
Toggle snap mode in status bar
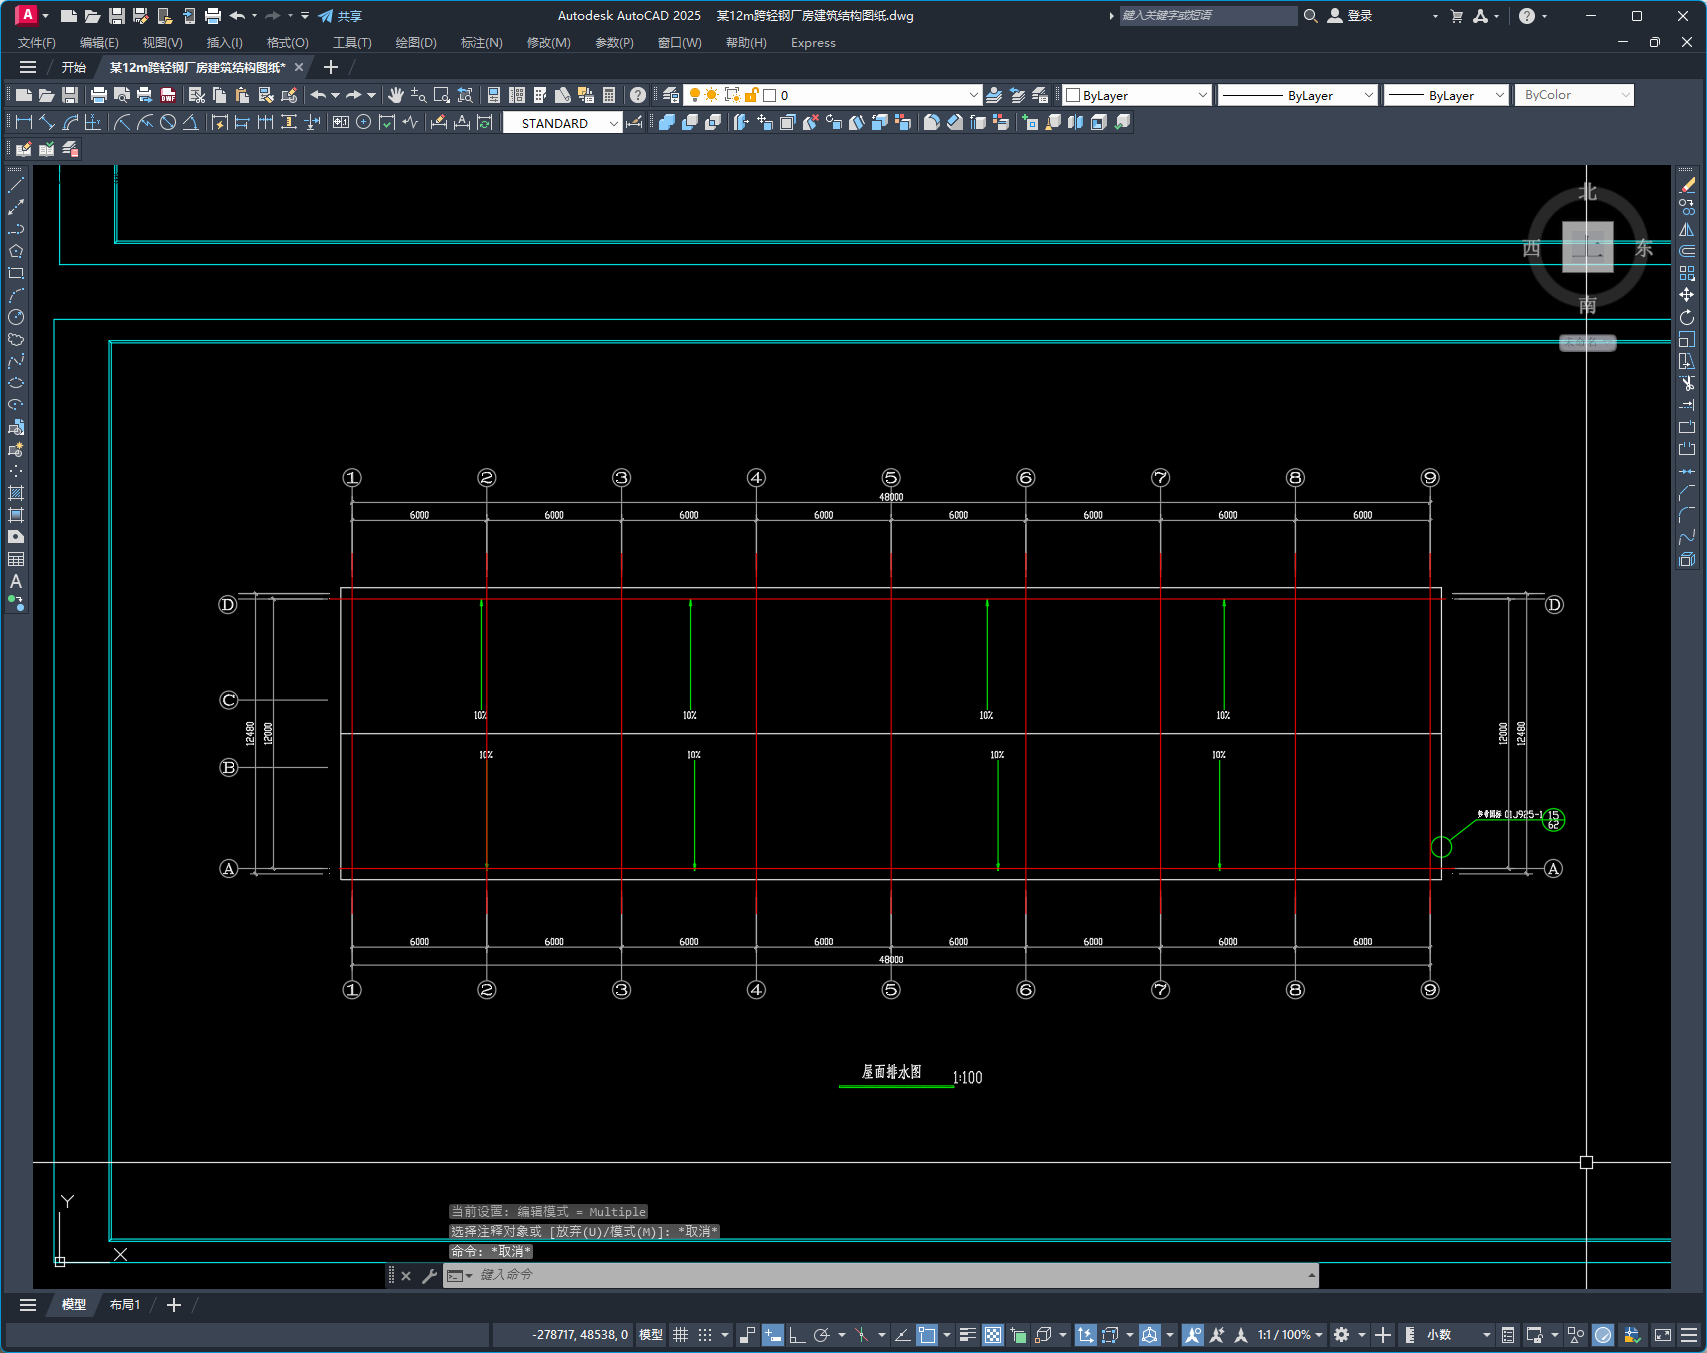point(705,1335)
